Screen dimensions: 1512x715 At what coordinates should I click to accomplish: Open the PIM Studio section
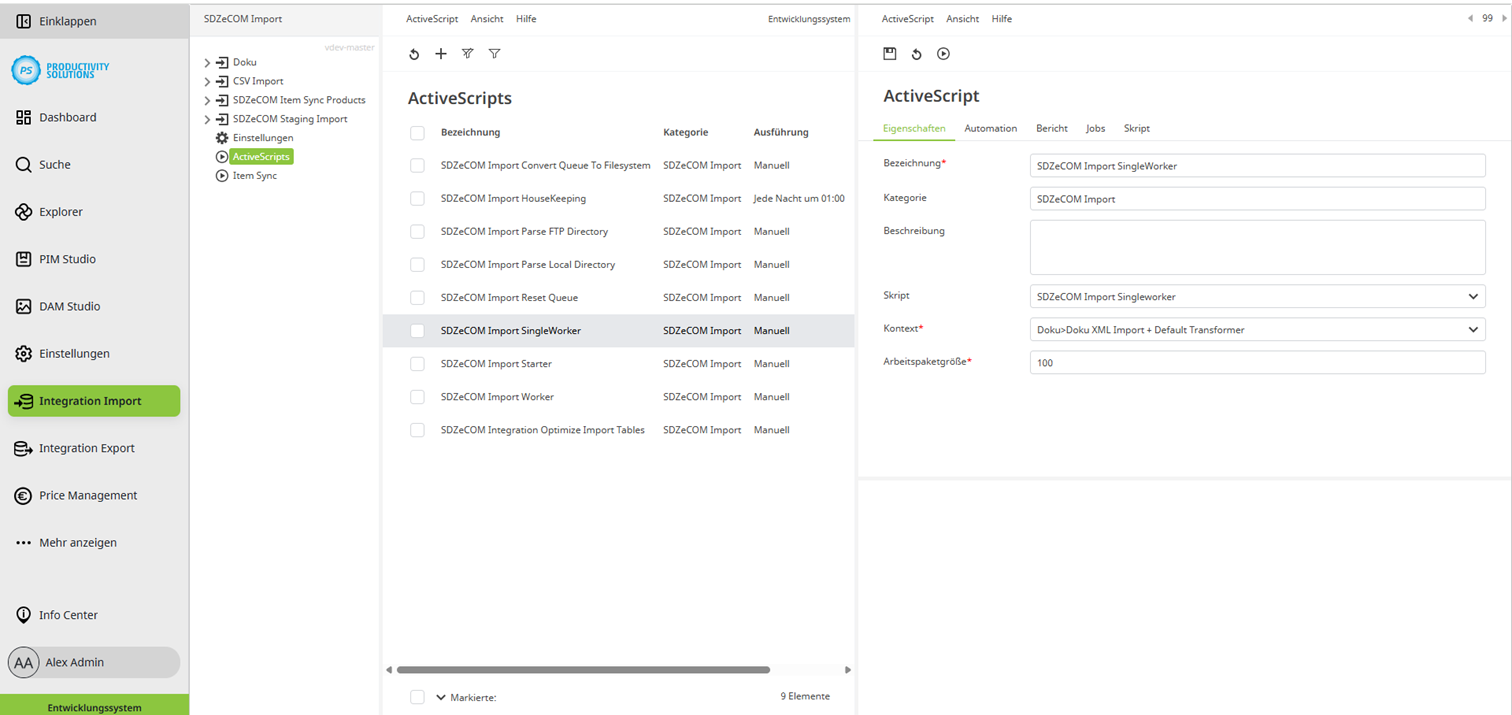(x=66, y=259)
